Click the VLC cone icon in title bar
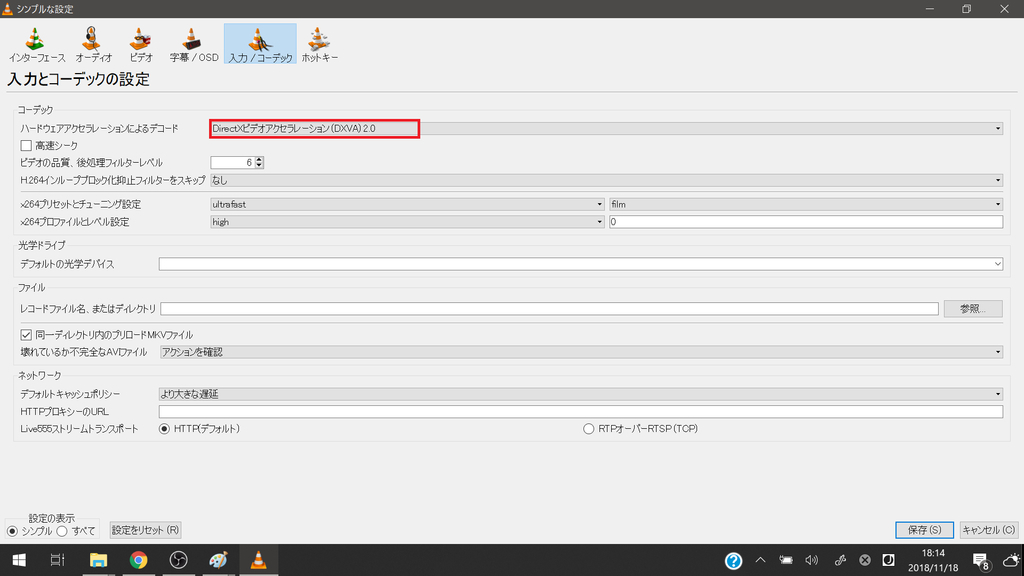Viewport: 1024px width, 576px height. tap(7, 8)
